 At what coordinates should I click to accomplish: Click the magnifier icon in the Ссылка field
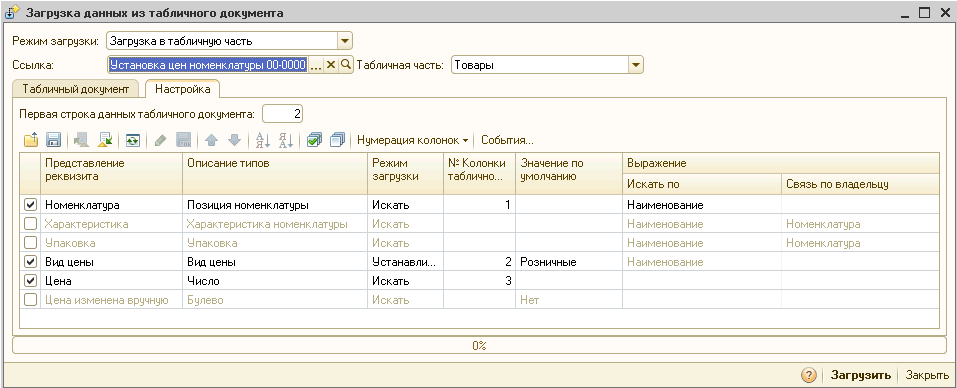tap(345, 65)
